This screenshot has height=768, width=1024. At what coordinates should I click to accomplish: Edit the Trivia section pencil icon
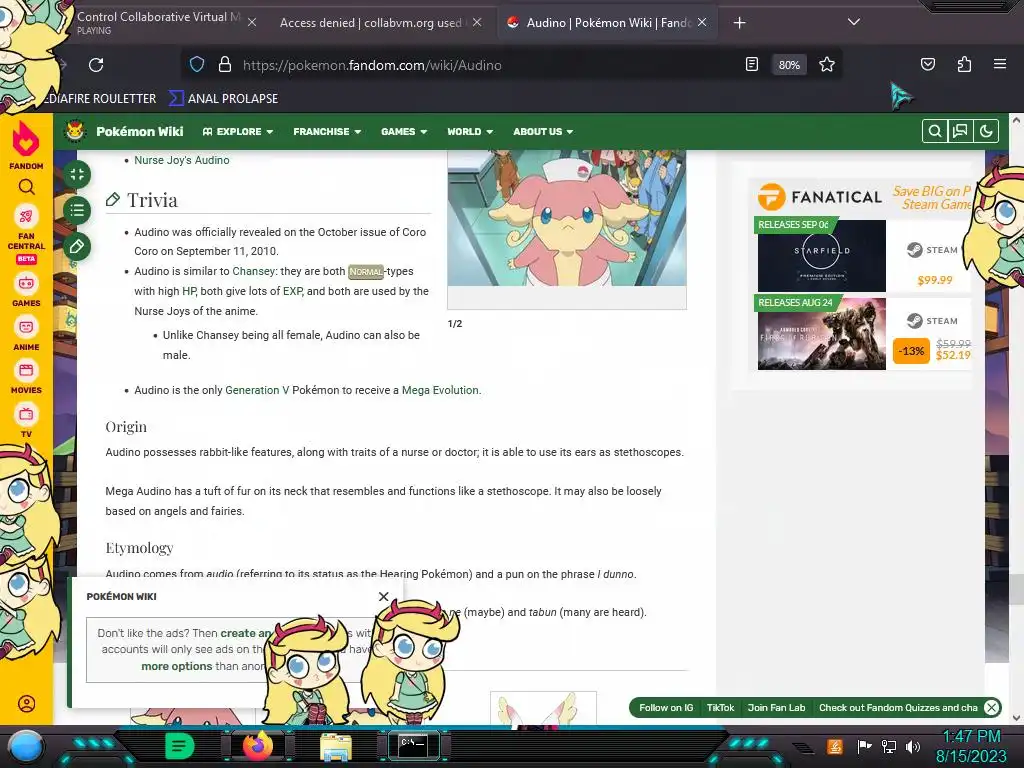click(113, 199)
